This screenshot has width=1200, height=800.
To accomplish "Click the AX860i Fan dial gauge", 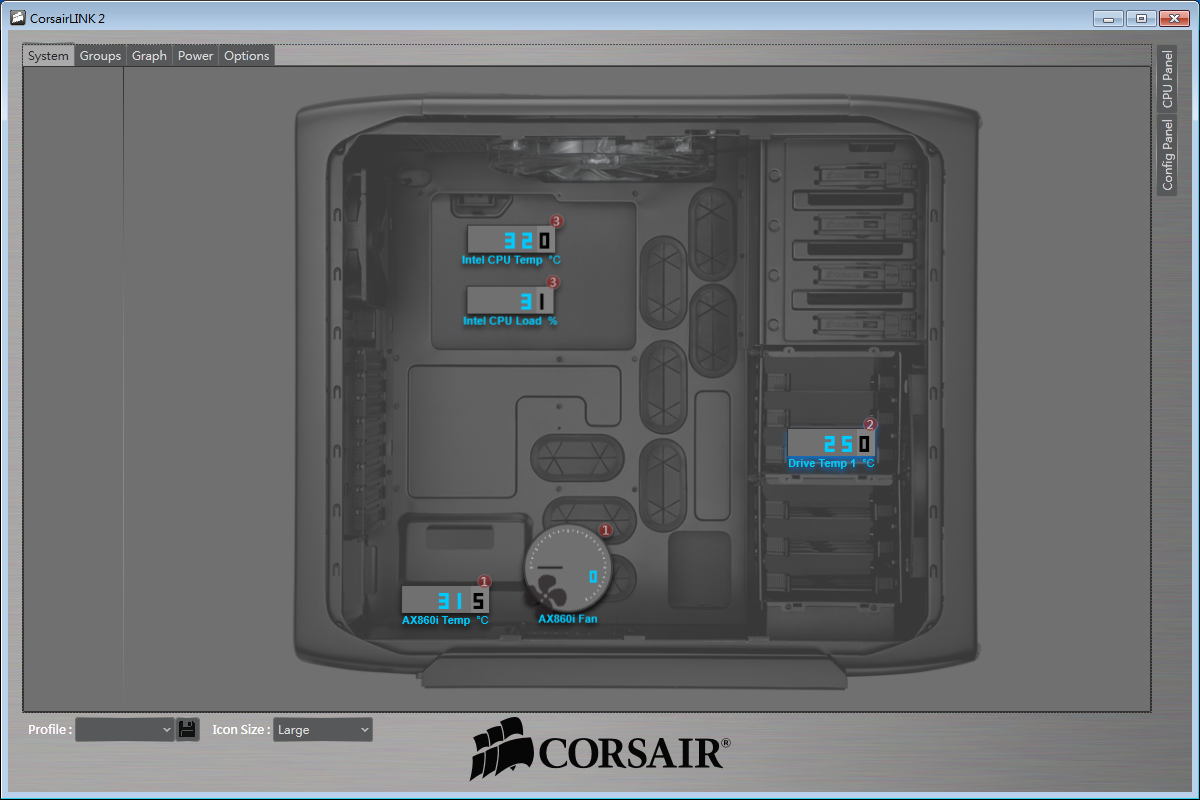I will (568, 568).
